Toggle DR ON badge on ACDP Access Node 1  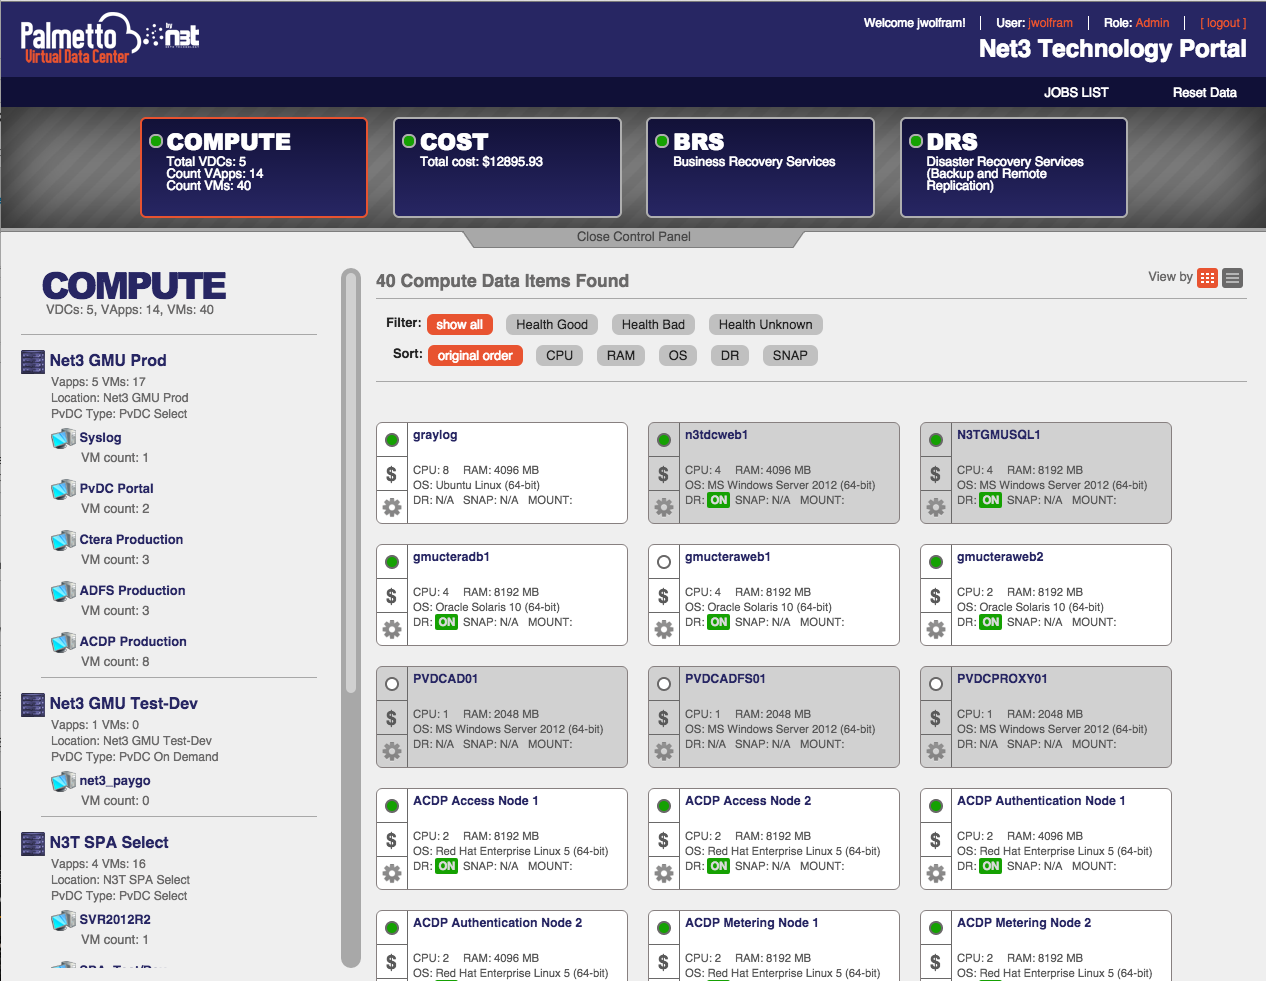447,866
